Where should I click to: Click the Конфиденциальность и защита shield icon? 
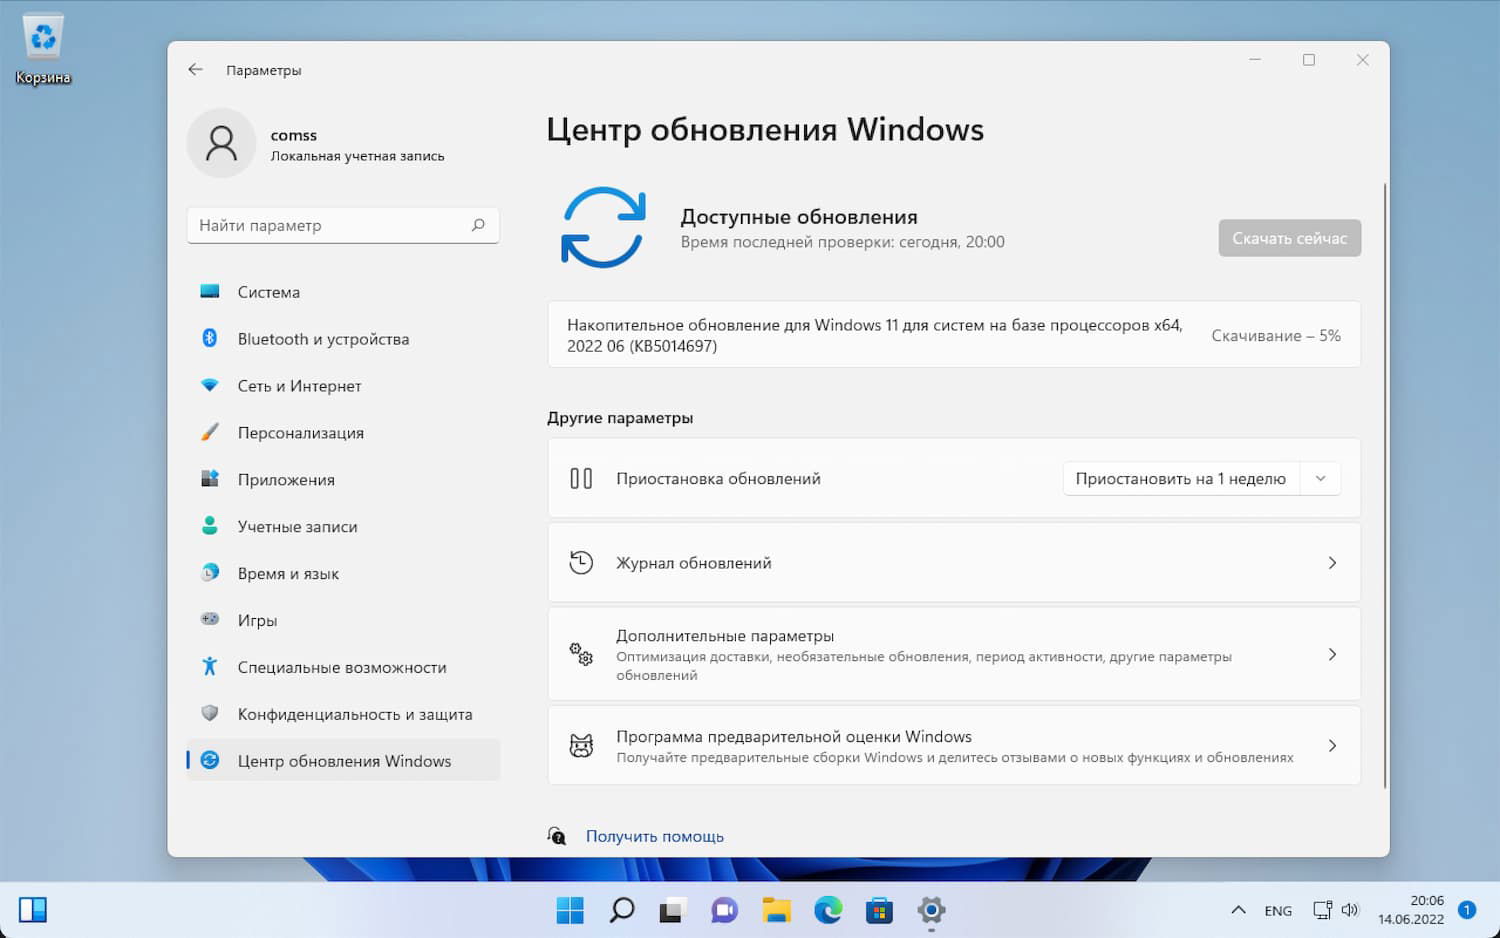pos(210,714)
